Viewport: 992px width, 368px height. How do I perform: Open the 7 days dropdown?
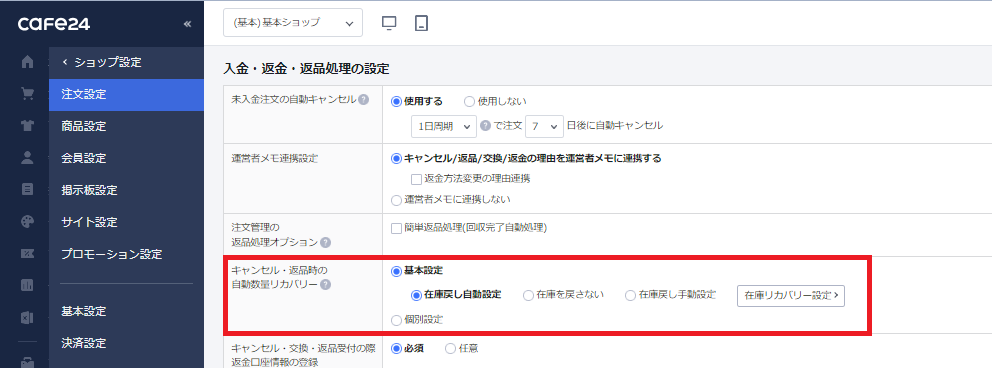[544, 126]
